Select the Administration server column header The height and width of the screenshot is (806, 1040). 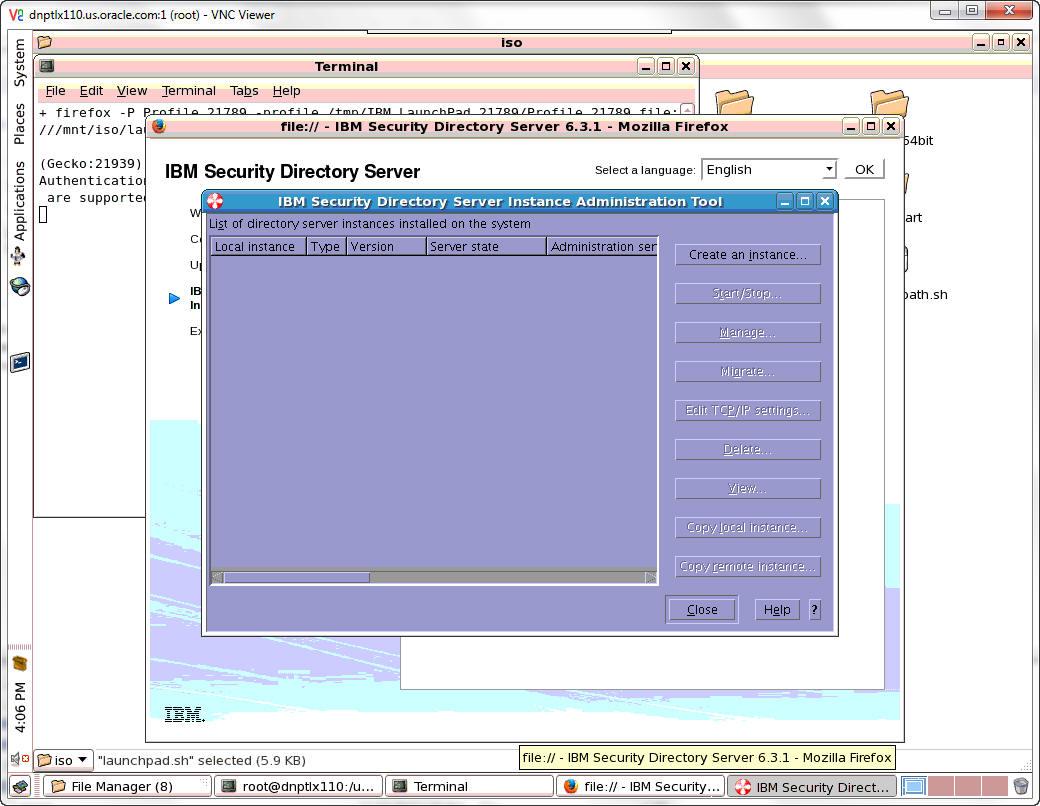[x=602, y=247]
